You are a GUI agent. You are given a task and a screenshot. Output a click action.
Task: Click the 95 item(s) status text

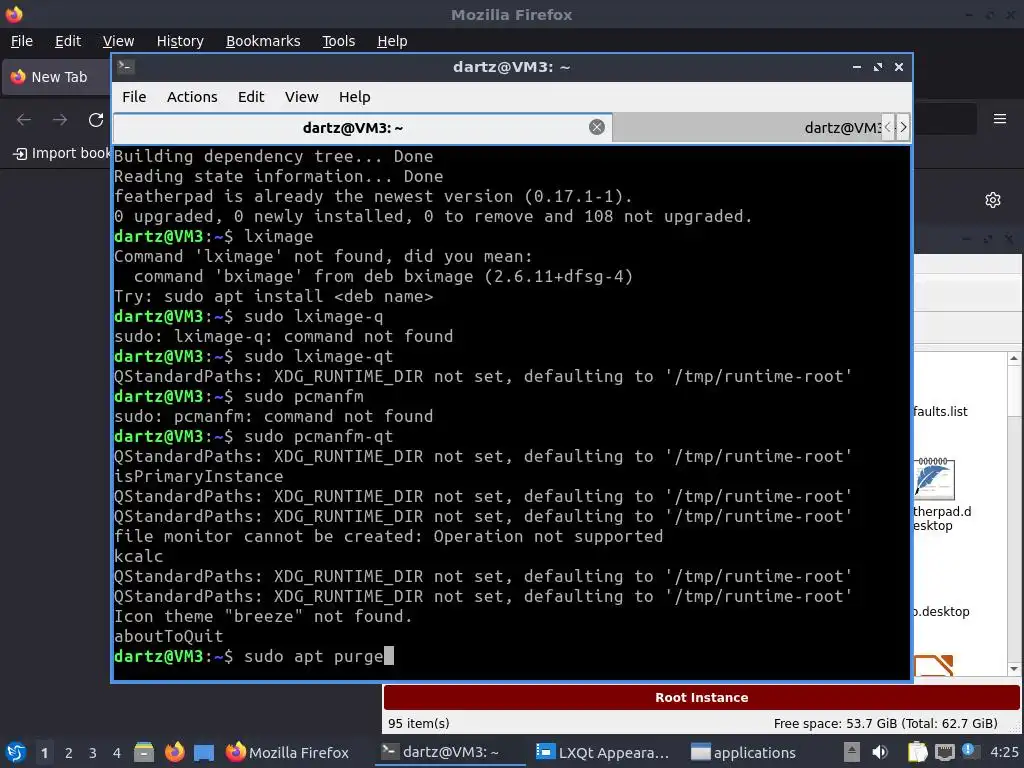tap(419, 724)
